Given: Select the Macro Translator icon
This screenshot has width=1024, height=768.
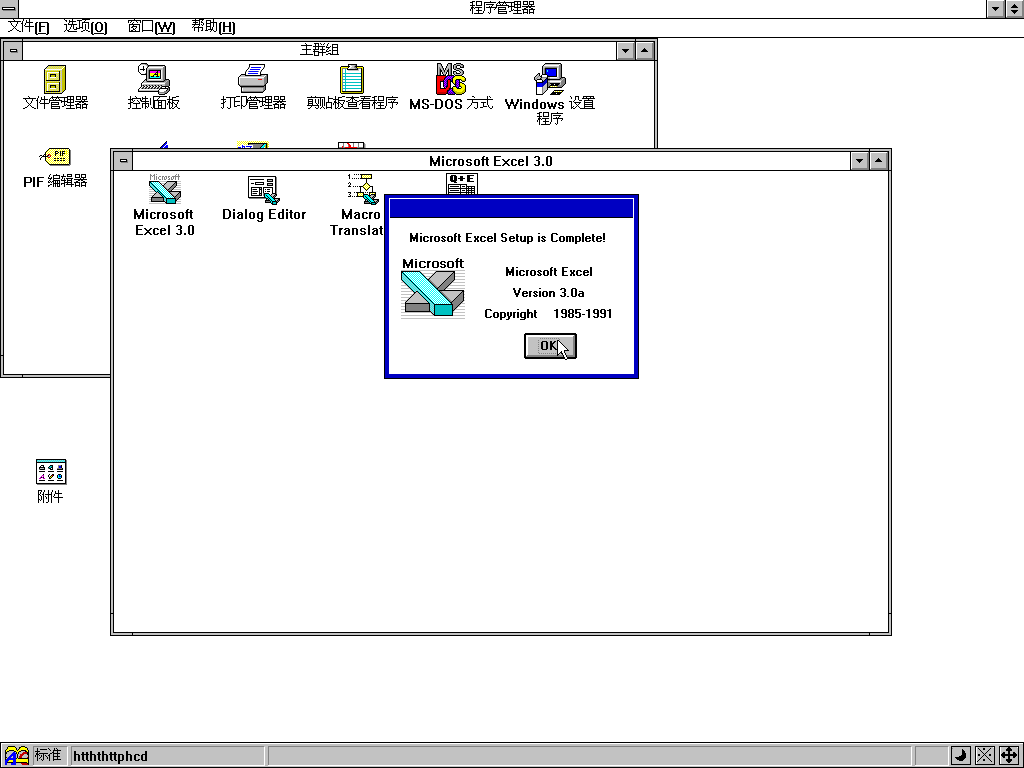Looking at the screenshot, I should tap(360, 189).
